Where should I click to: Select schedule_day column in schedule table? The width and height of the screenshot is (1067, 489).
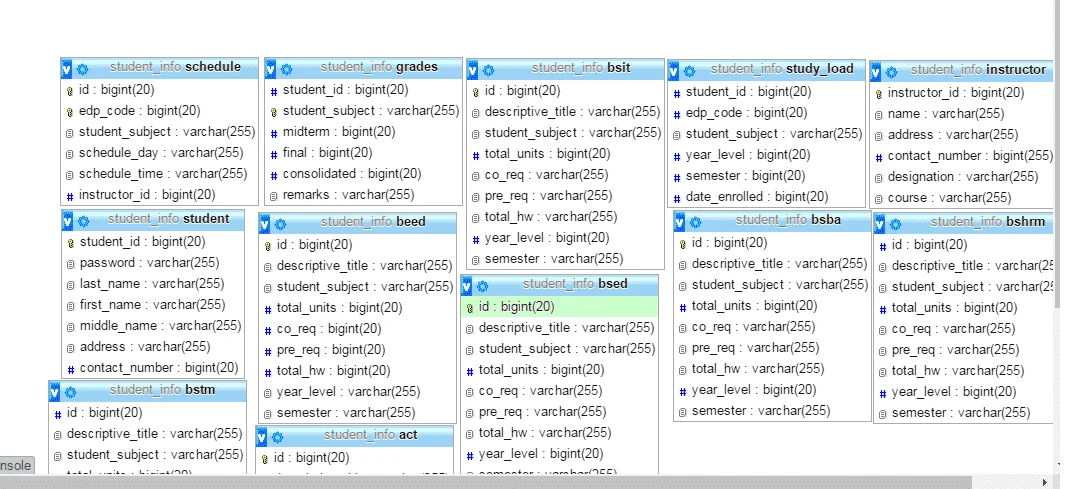click(x=160, y=152)
